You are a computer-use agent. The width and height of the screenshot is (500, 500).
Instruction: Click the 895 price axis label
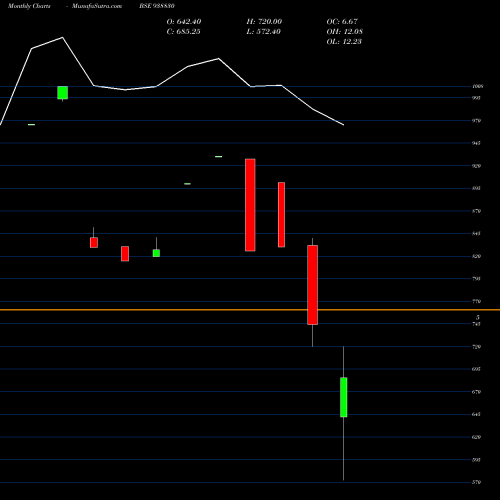pyautogui.click(x=477, y=188)
